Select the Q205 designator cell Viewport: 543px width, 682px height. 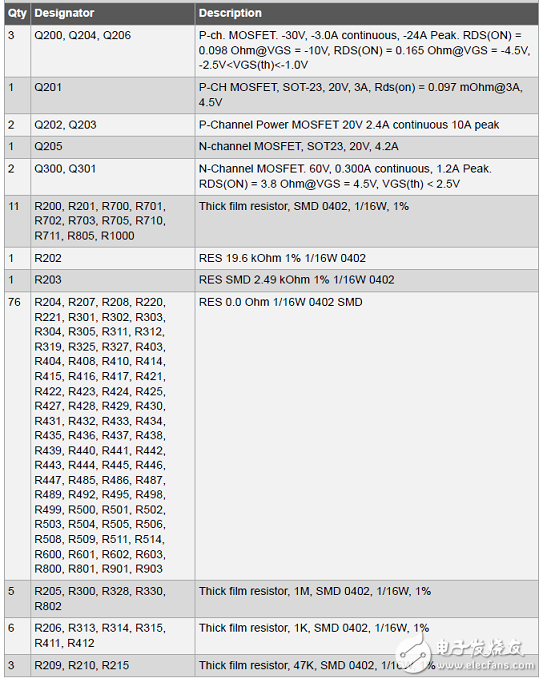(x=113, y=147)
